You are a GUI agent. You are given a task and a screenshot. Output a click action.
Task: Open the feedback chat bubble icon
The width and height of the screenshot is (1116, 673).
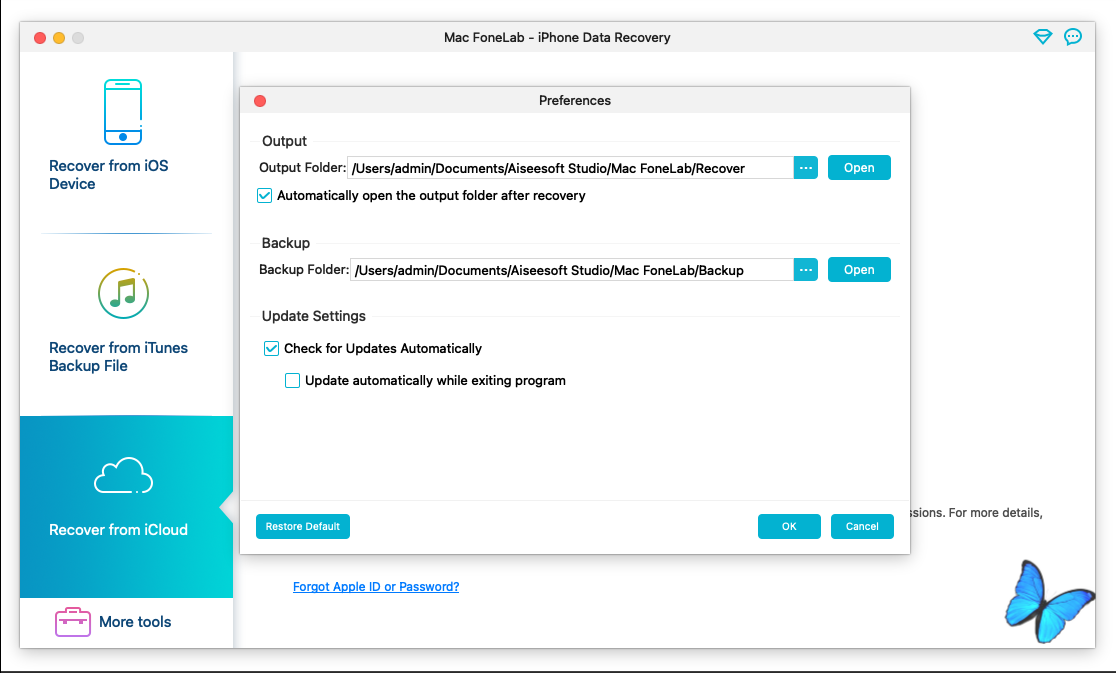coord(1073,37)
